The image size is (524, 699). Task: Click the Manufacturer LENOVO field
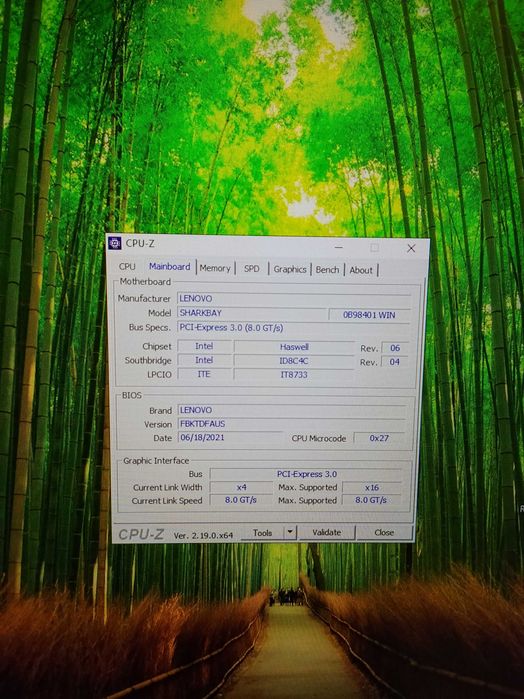coord(294,299)
